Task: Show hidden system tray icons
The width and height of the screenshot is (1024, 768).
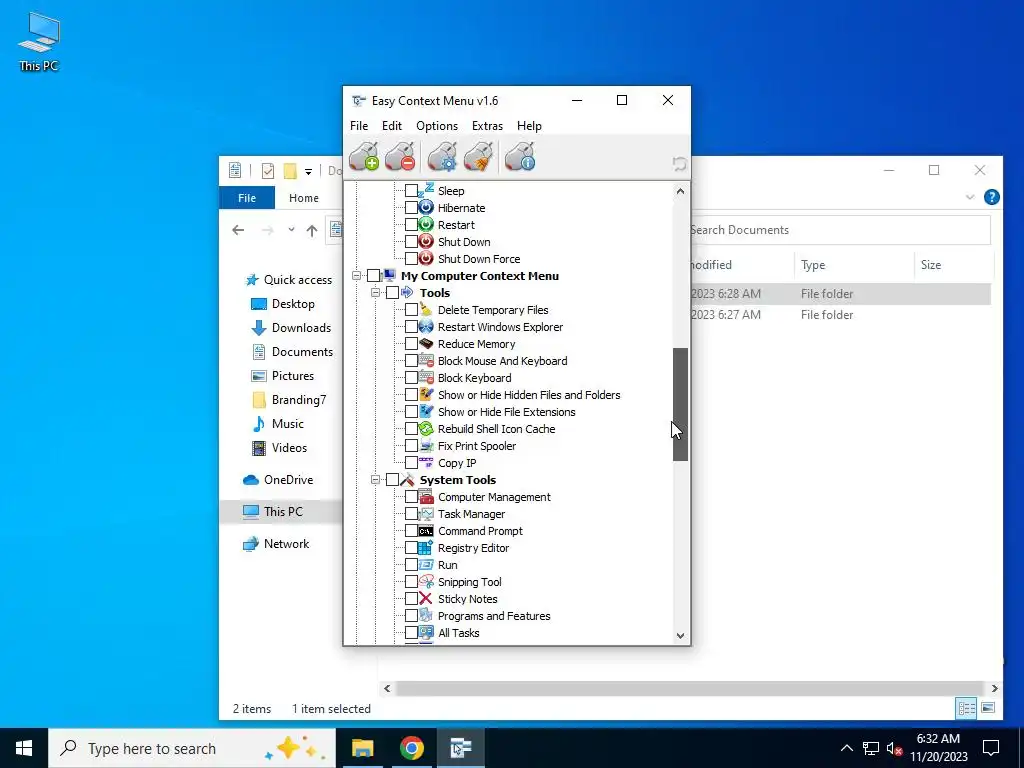Action: coord(846,748)
